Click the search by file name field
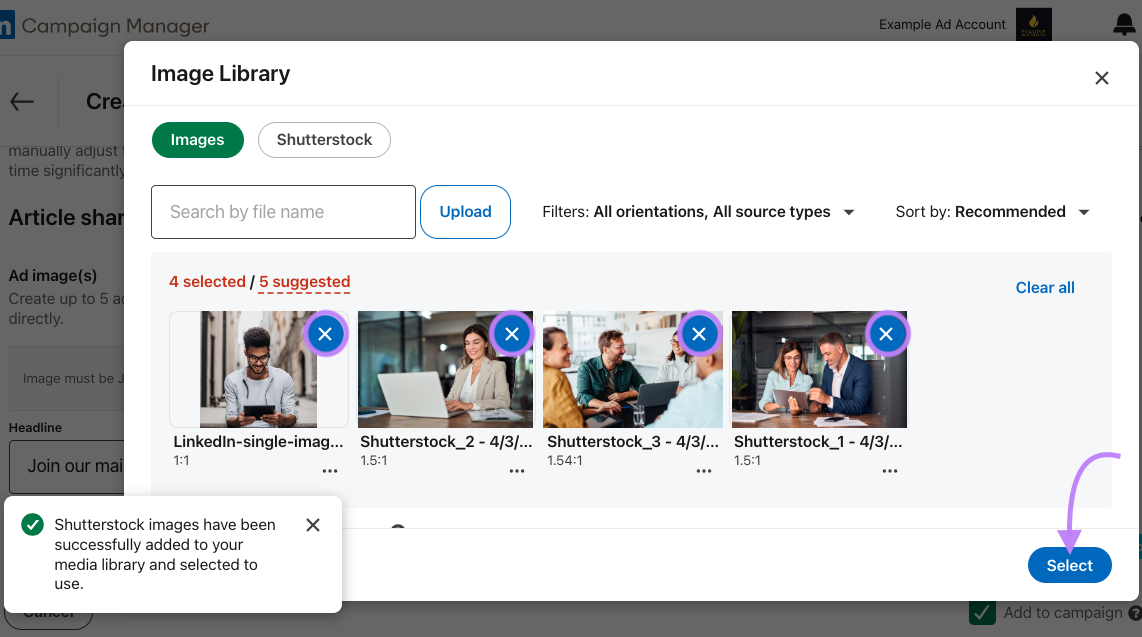Screen dimensions: 1142x637 click(283, 211)
